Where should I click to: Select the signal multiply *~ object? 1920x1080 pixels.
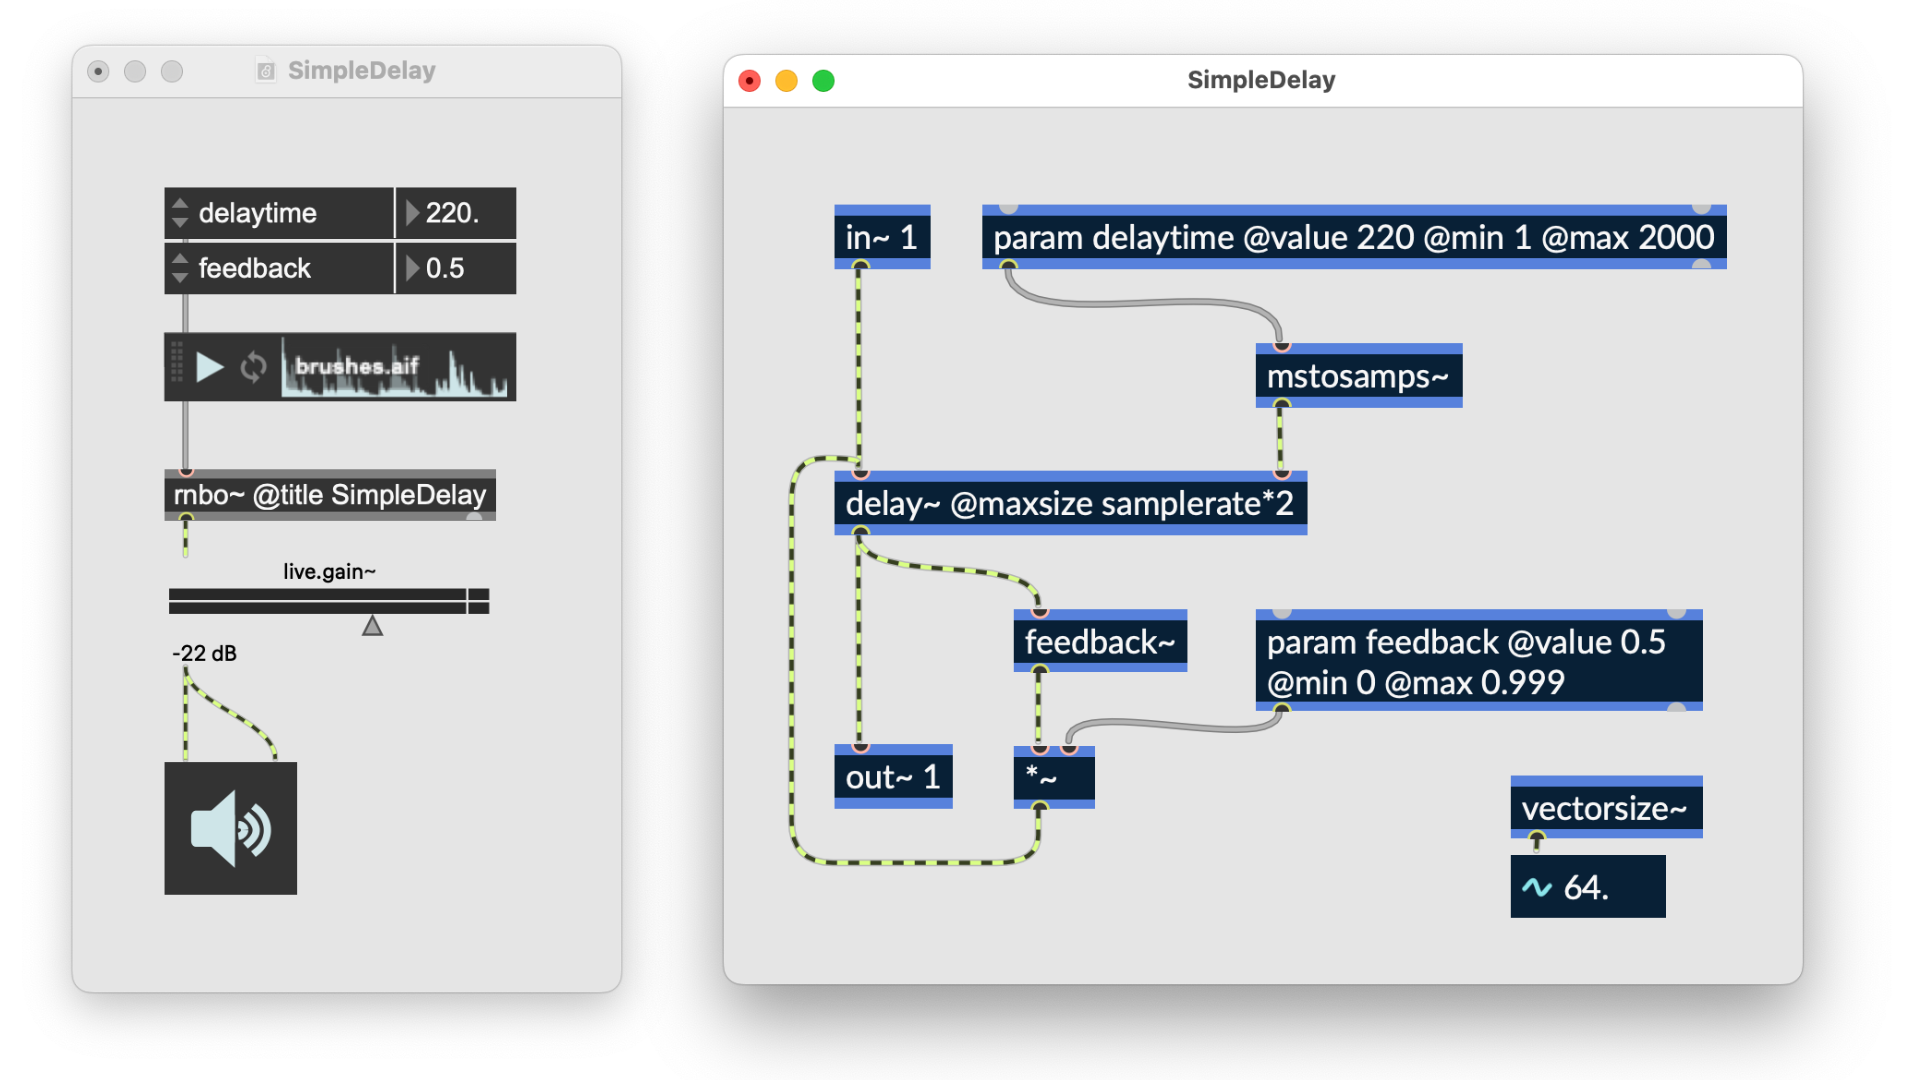click(1053, 777)
